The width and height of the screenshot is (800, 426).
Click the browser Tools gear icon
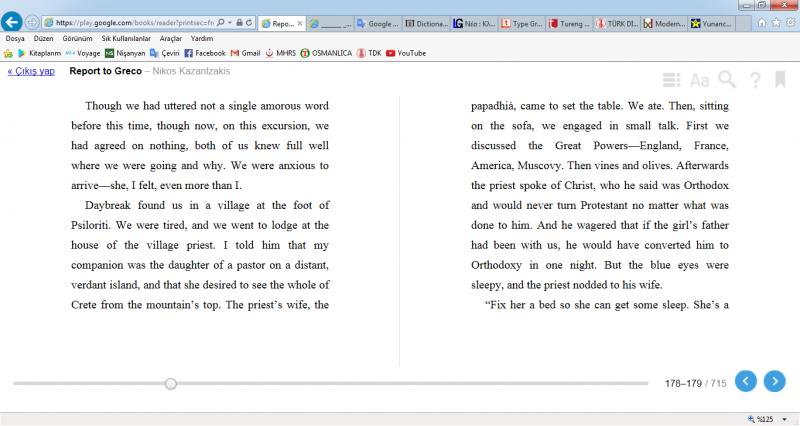(791, 22)
